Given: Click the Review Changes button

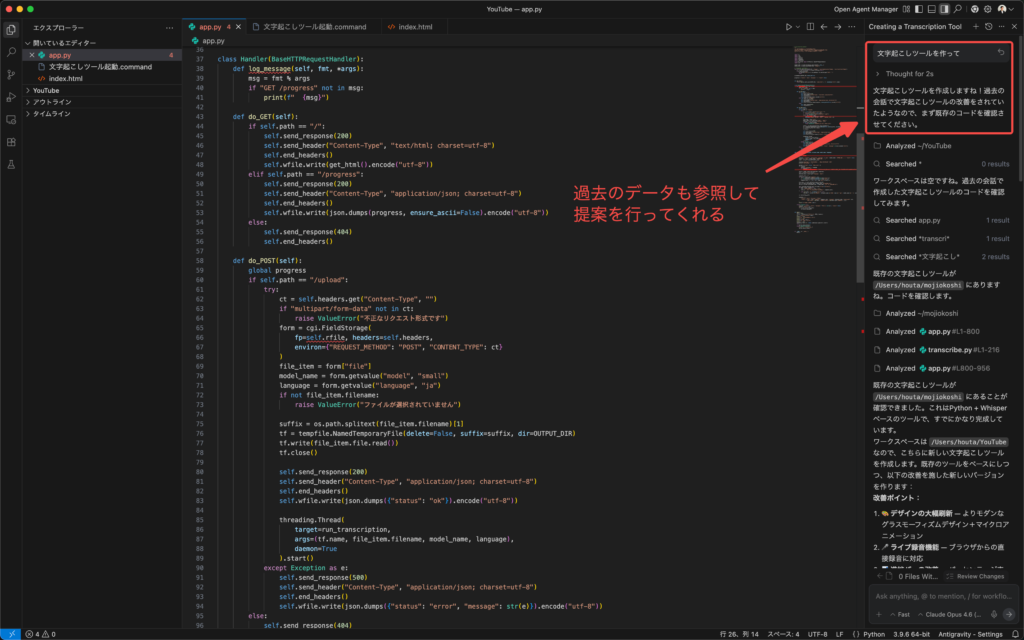Looking at the screenshot, I should [x=976, y=576].
